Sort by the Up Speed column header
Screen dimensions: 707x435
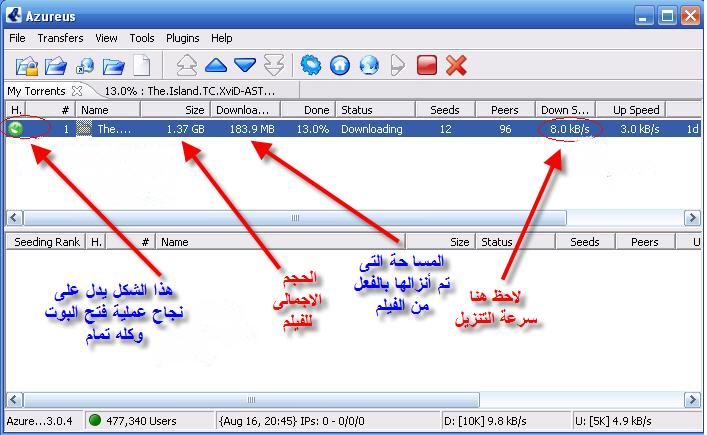click(x=631, y=110)
